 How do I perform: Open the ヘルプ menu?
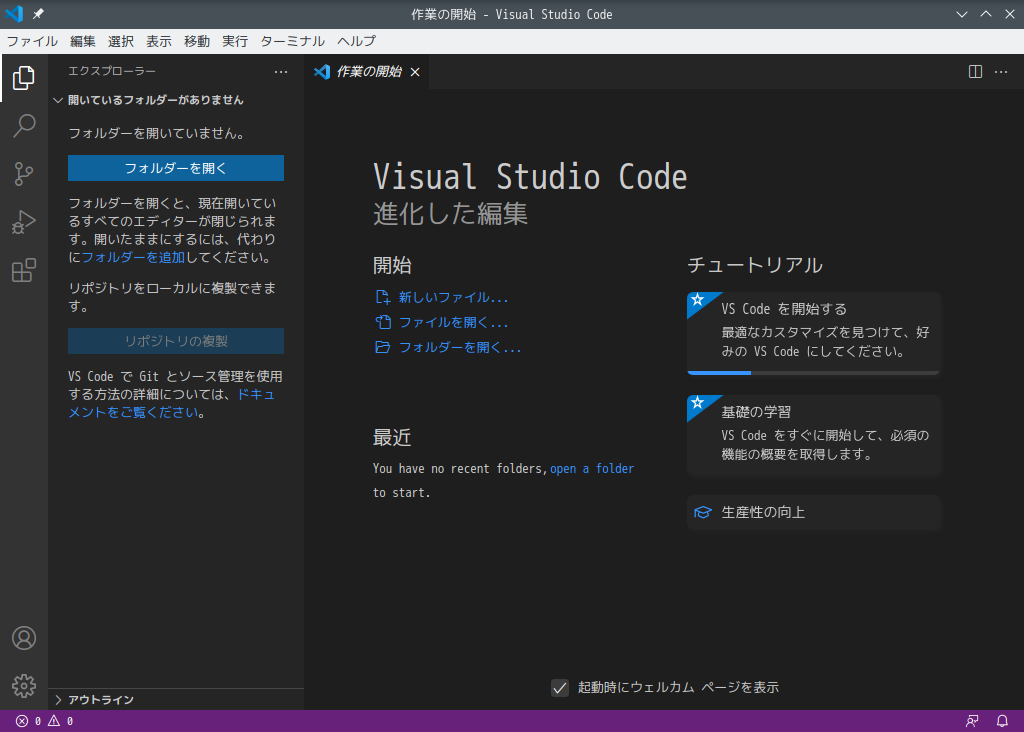357,41
